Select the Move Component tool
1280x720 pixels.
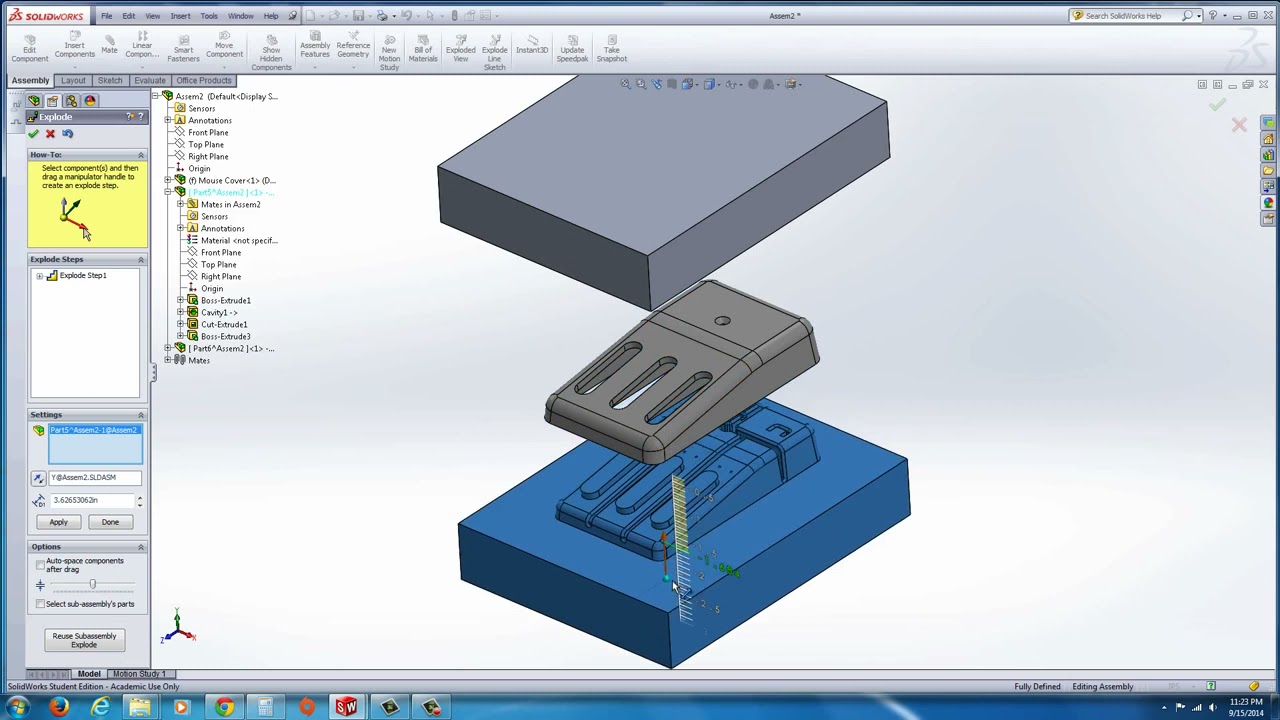(x=224, y=49)
